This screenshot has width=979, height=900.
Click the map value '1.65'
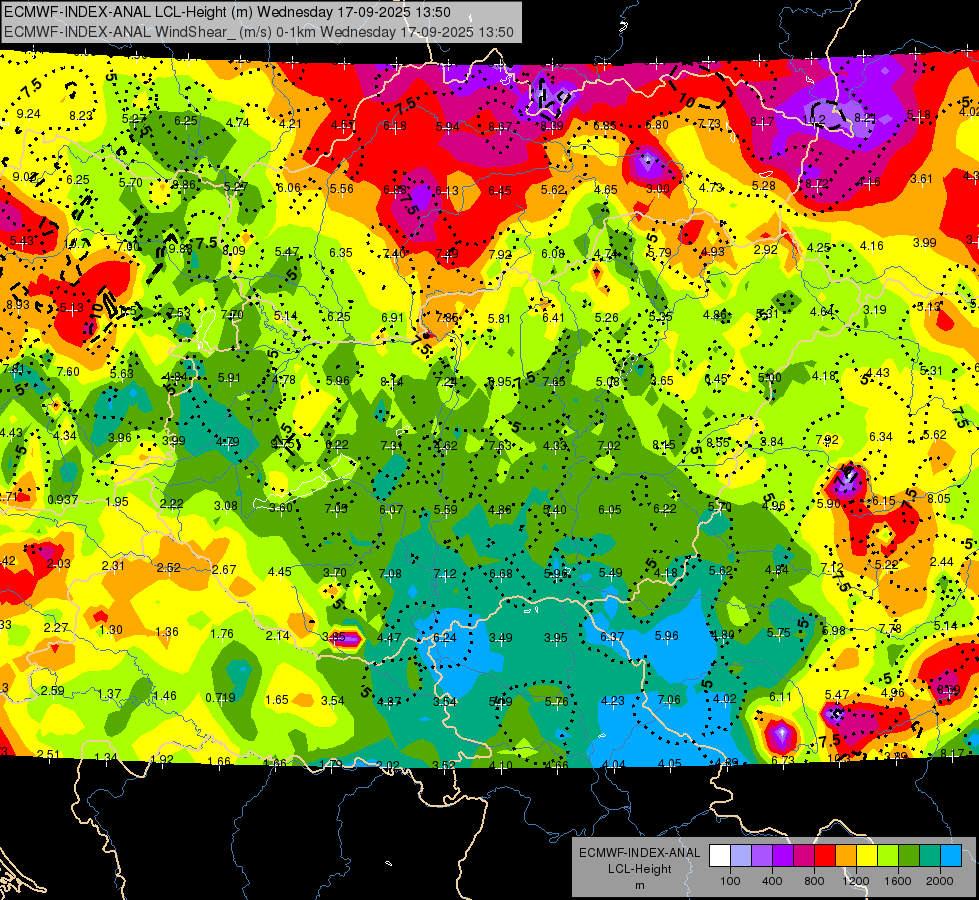click(x=277, y=700)
